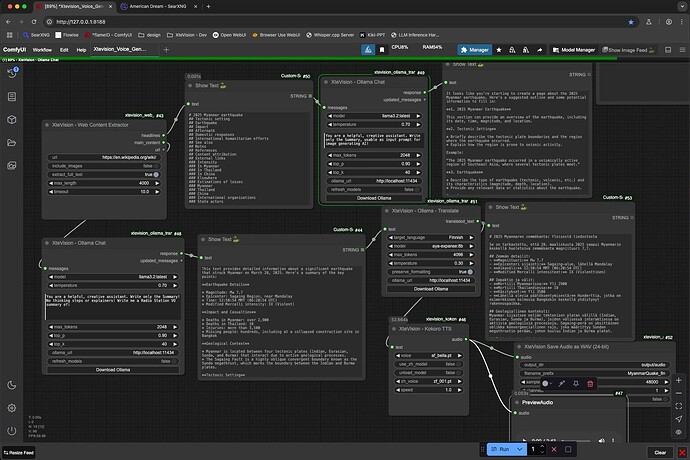Adjust speed value in Kokoro TTS
This screenshot has width=690, height=460.
click(429, 390)
